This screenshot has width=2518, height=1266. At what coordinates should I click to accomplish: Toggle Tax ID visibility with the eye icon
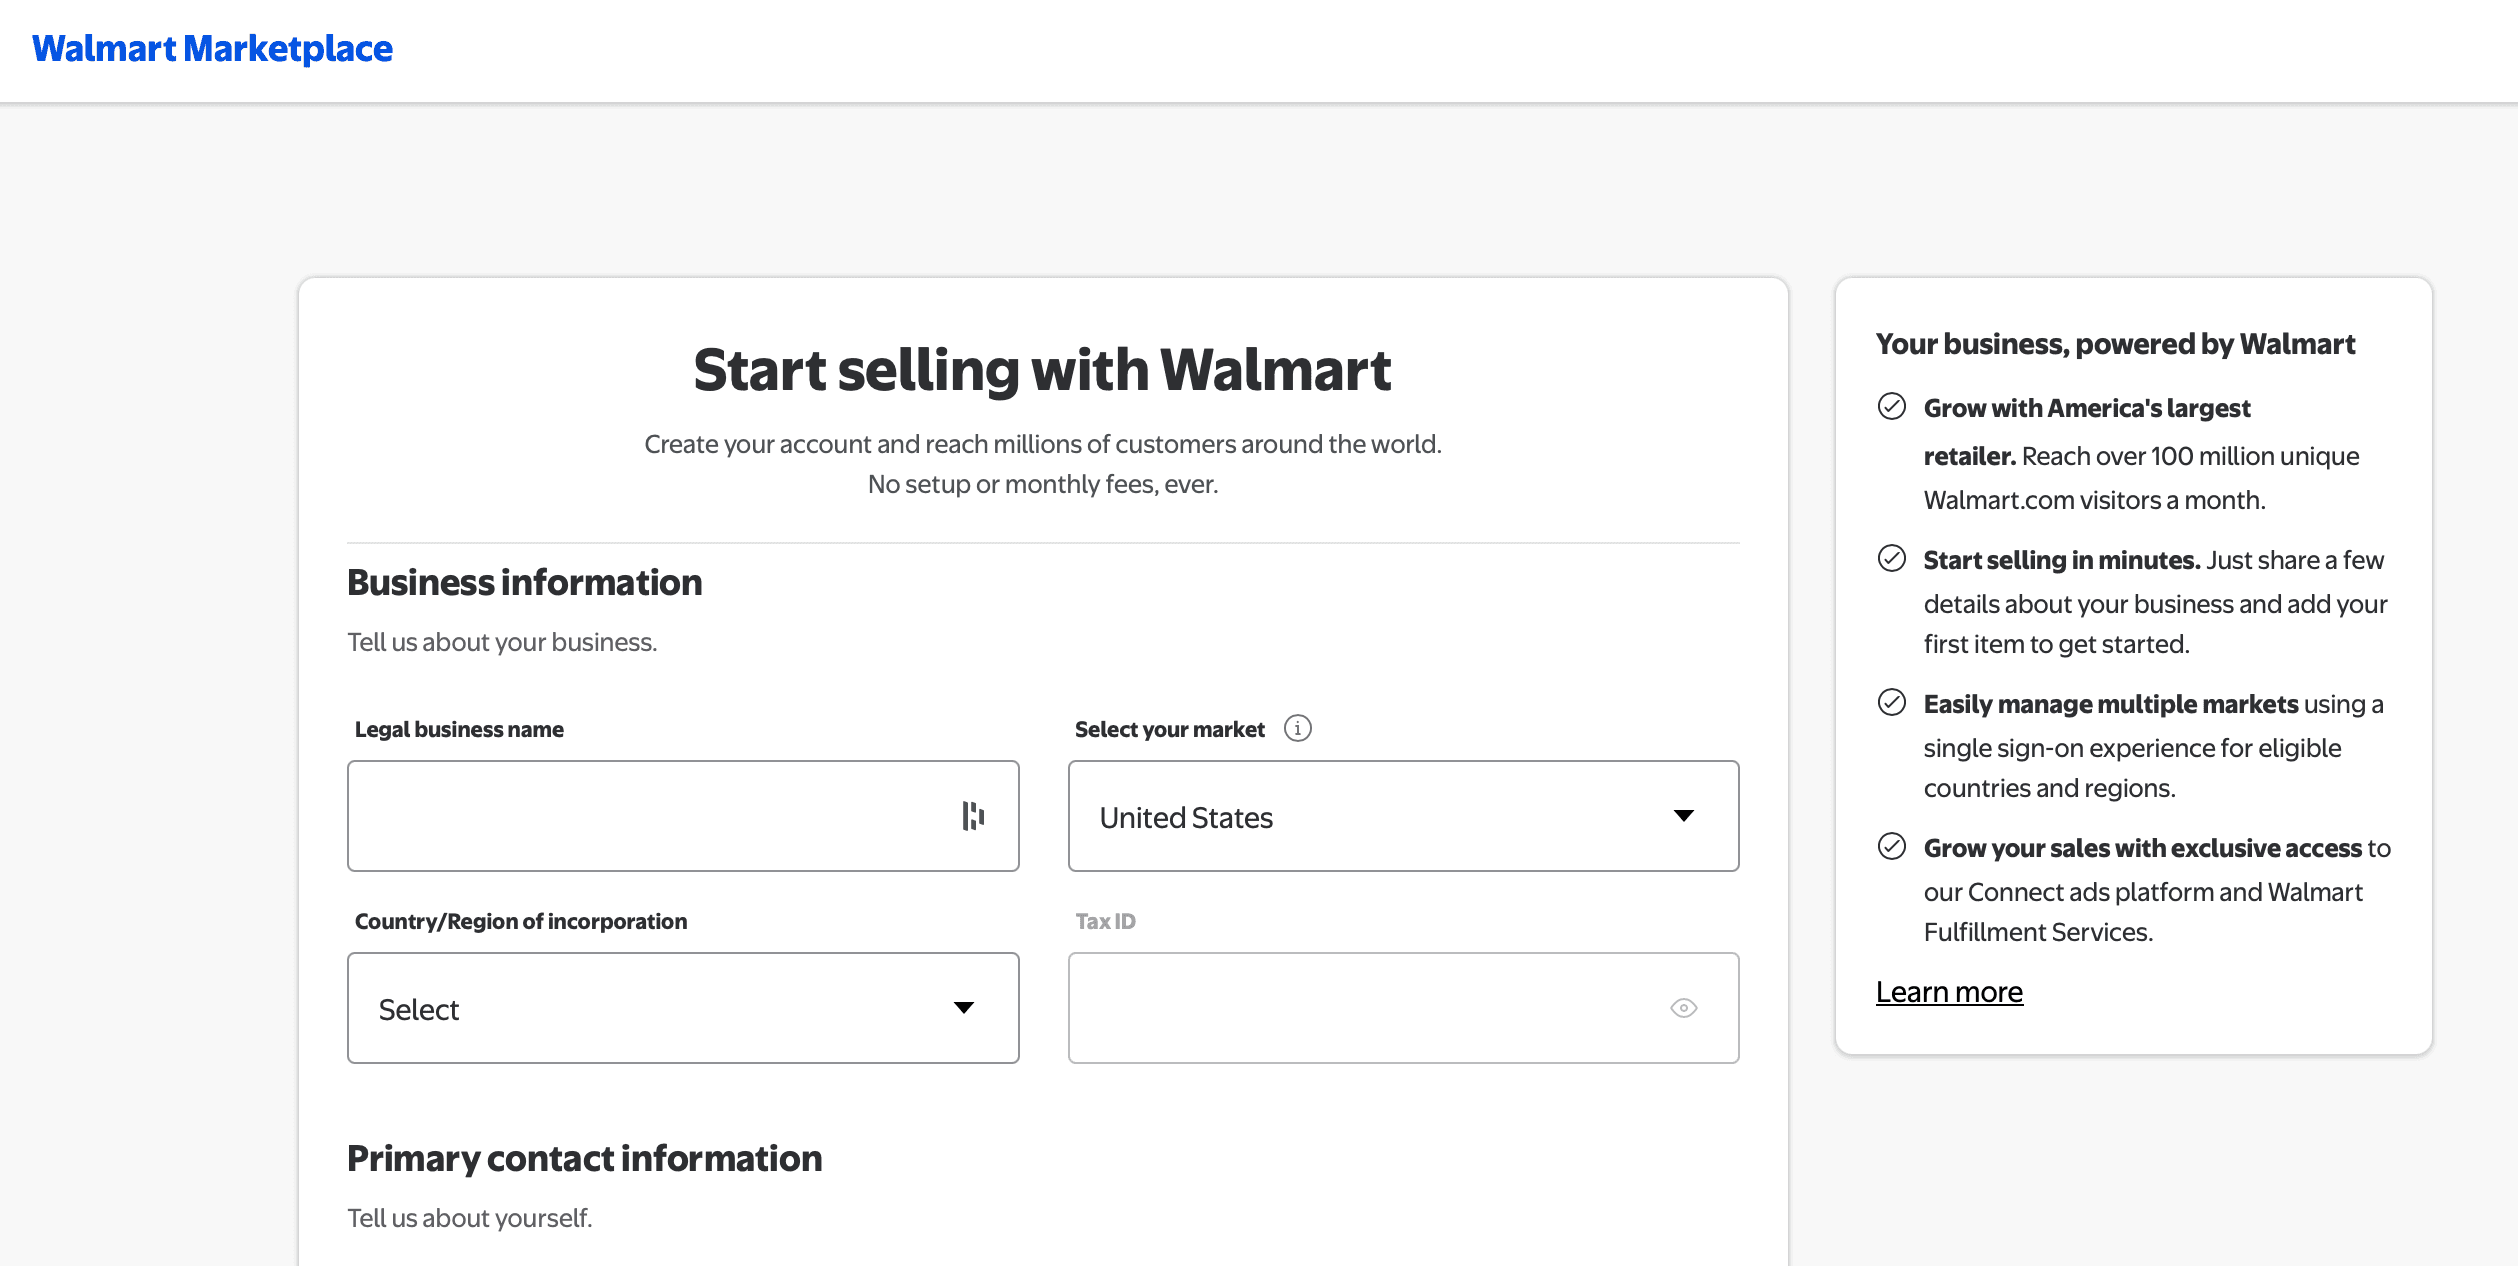click(1684, 1008)
